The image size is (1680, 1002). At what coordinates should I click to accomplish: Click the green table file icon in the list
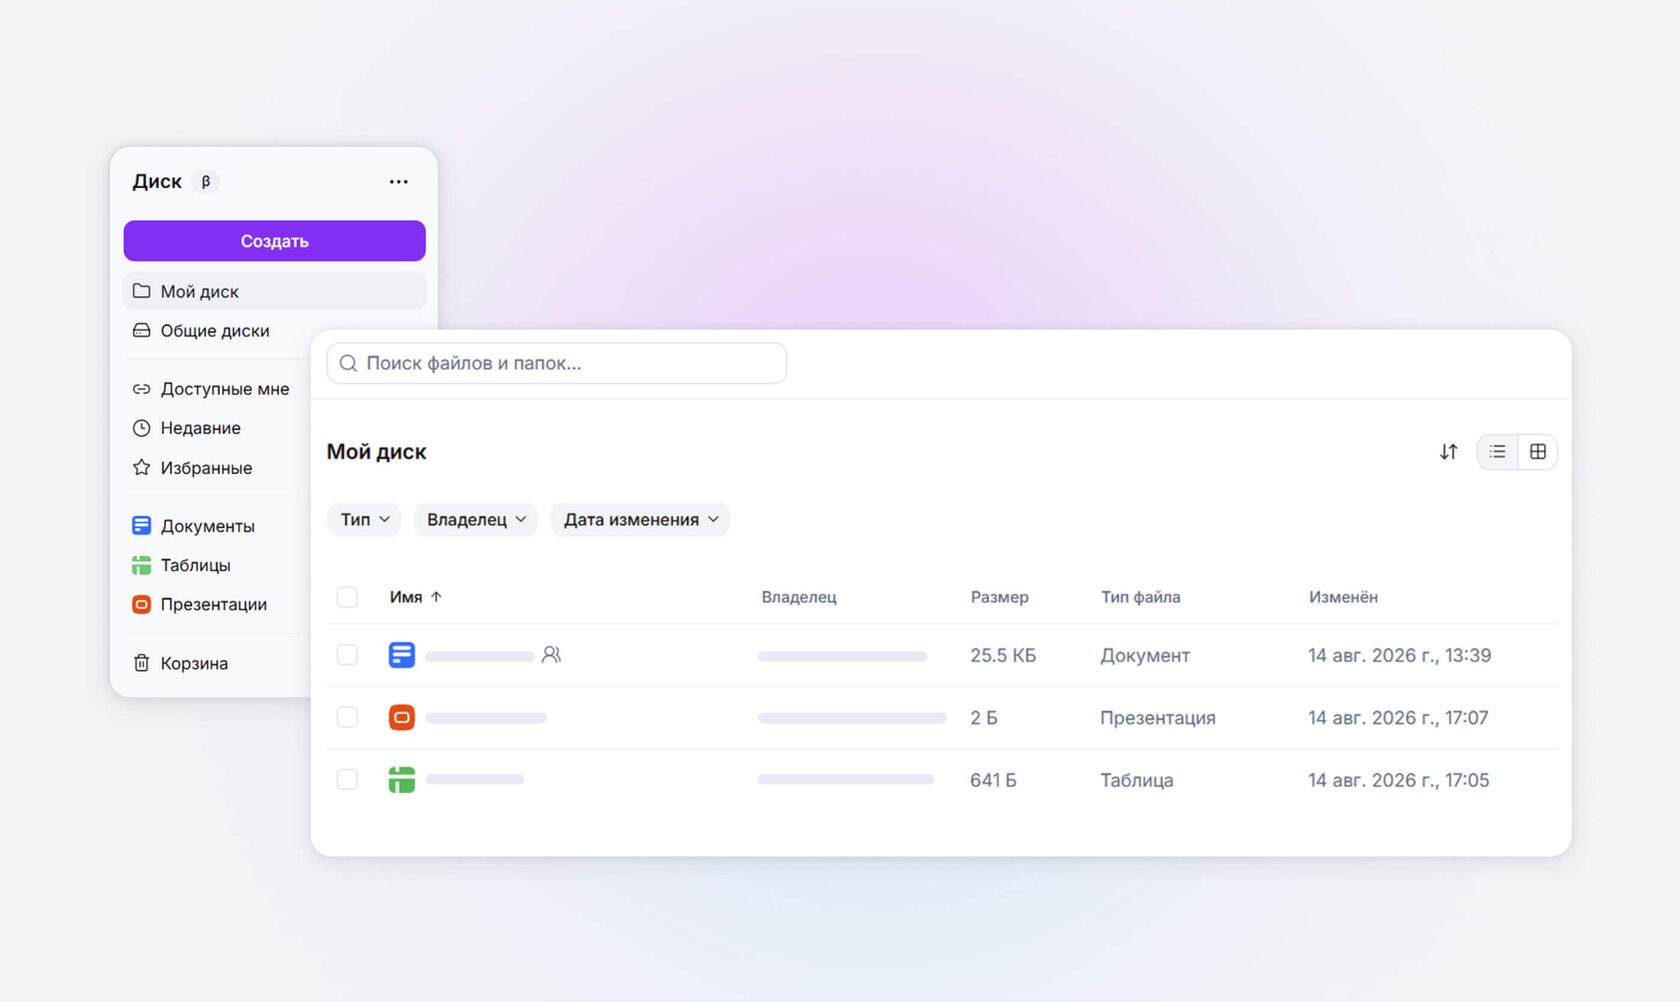point(402,779)
